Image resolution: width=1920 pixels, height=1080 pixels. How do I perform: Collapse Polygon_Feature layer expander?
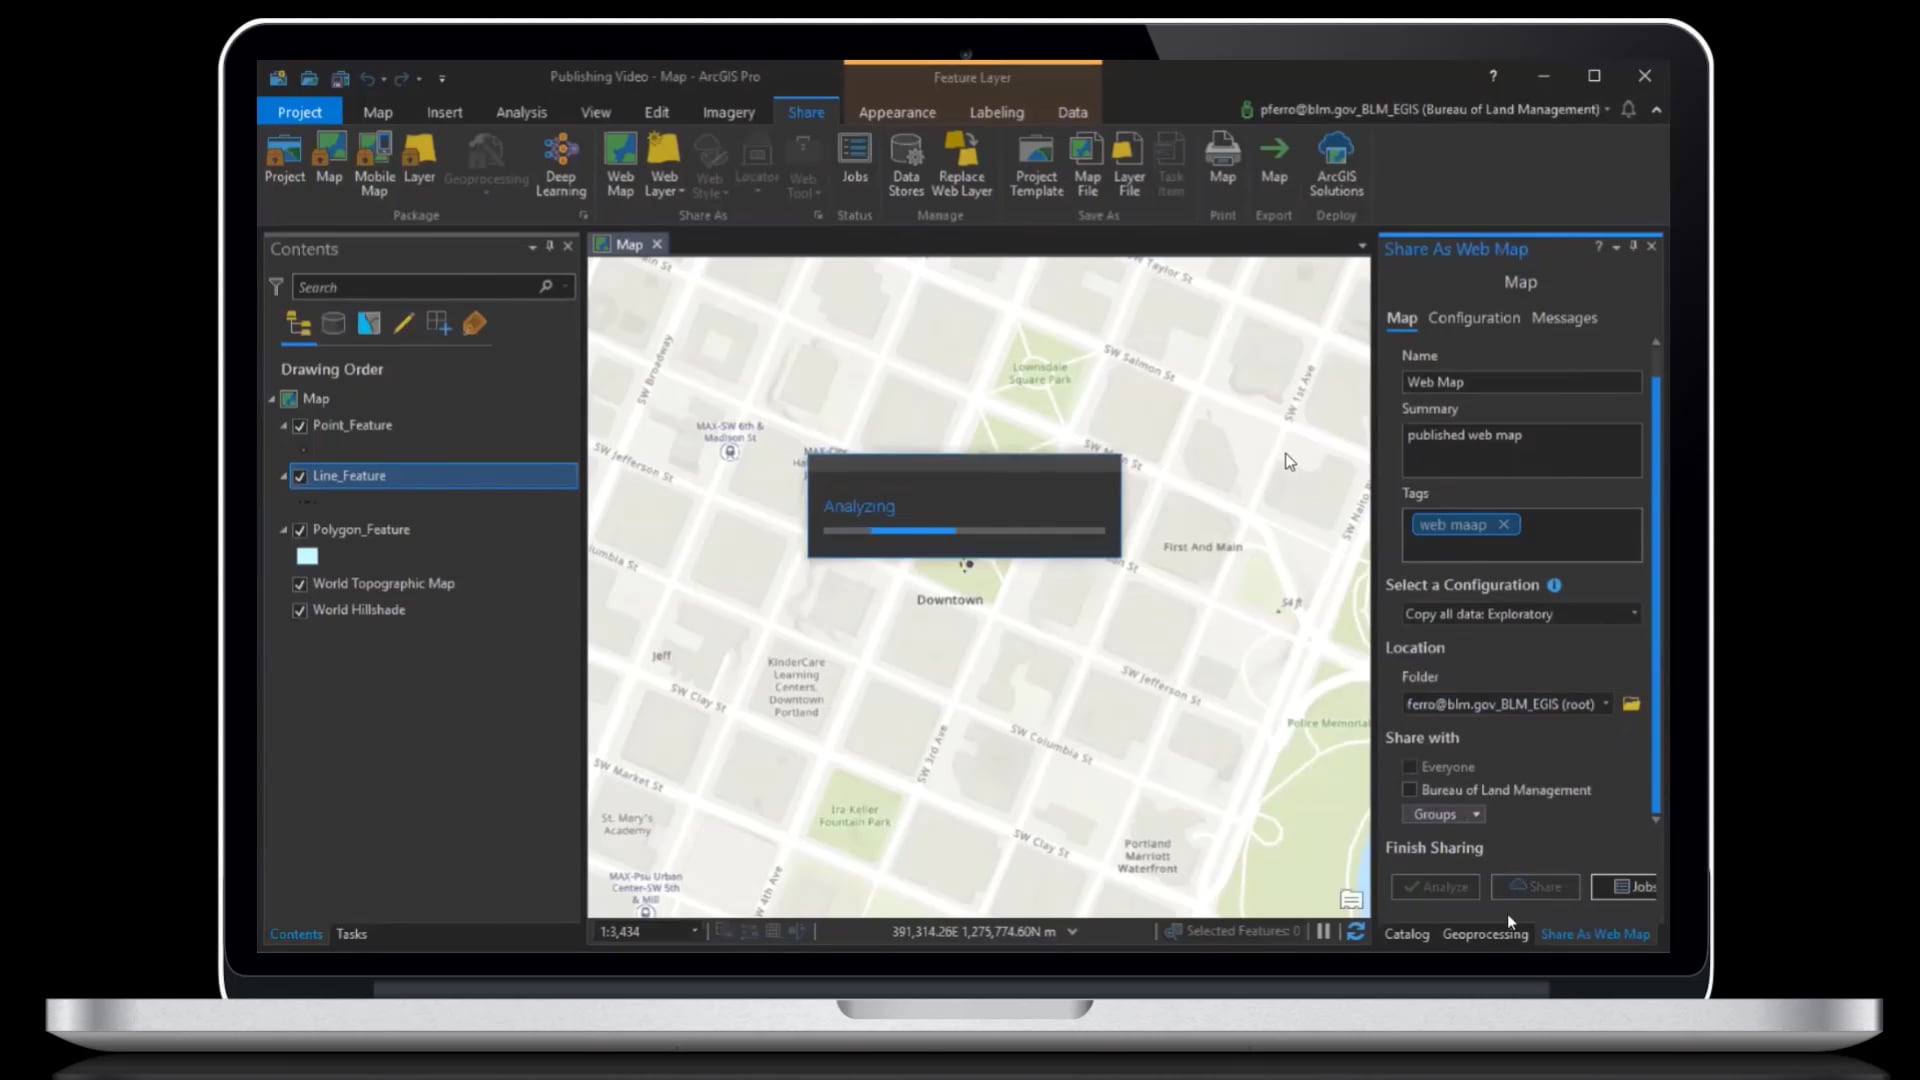tap(284, 530)
